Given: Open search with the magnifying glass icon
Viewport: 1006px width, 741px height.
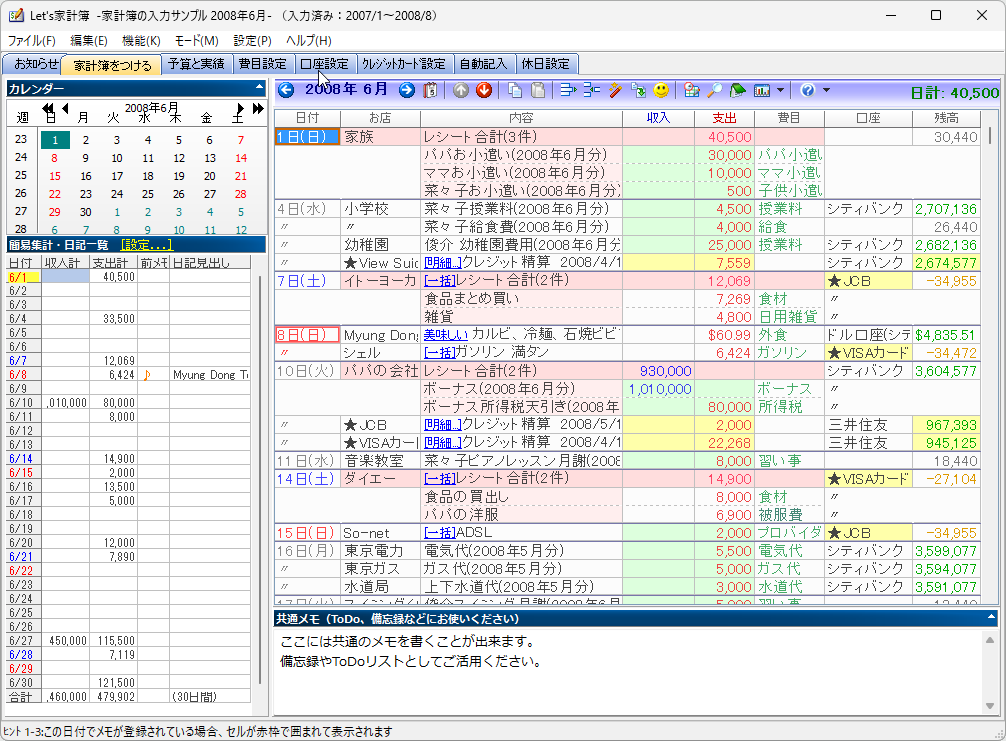Looking at the screenshot, I should click(715, 91).
